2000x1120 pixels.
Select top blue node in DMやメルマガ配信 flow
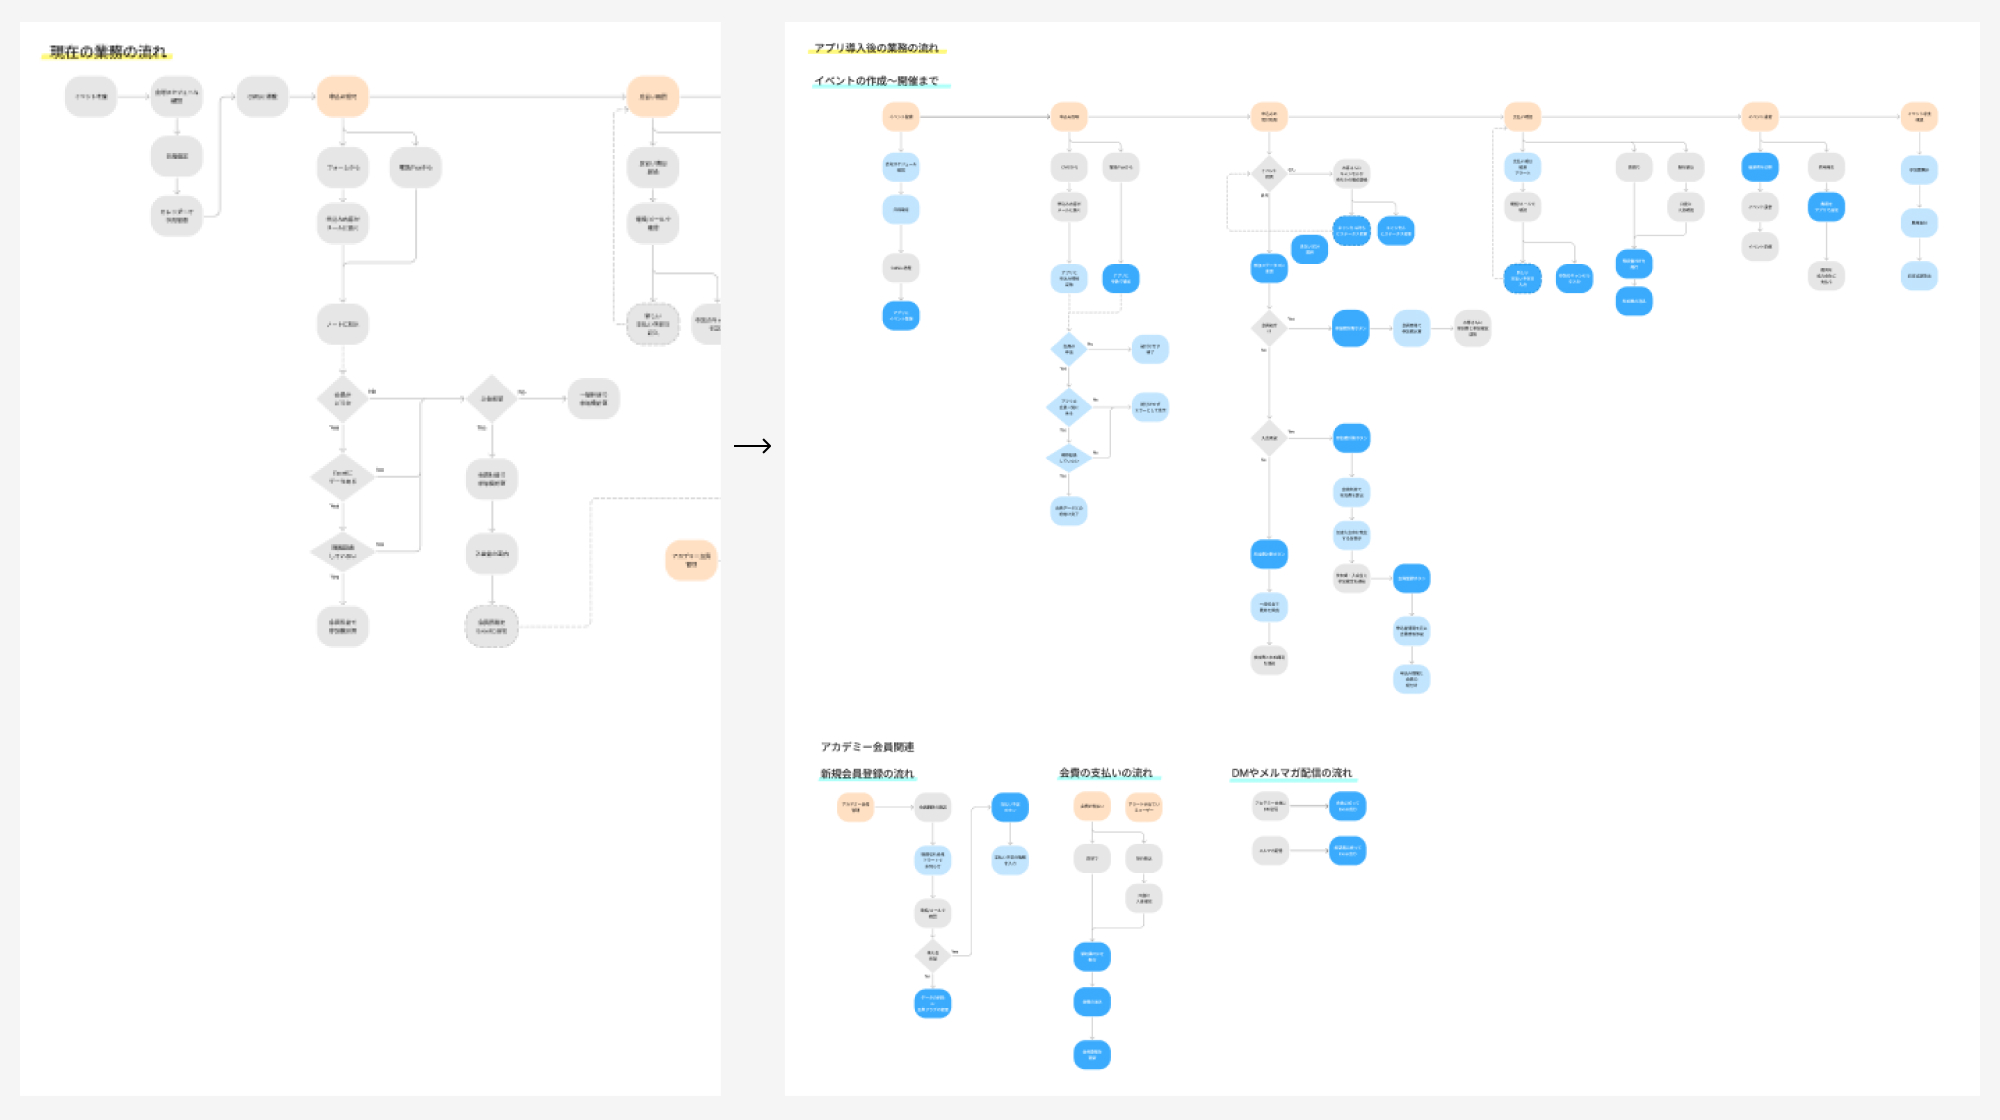[1347, 806]
